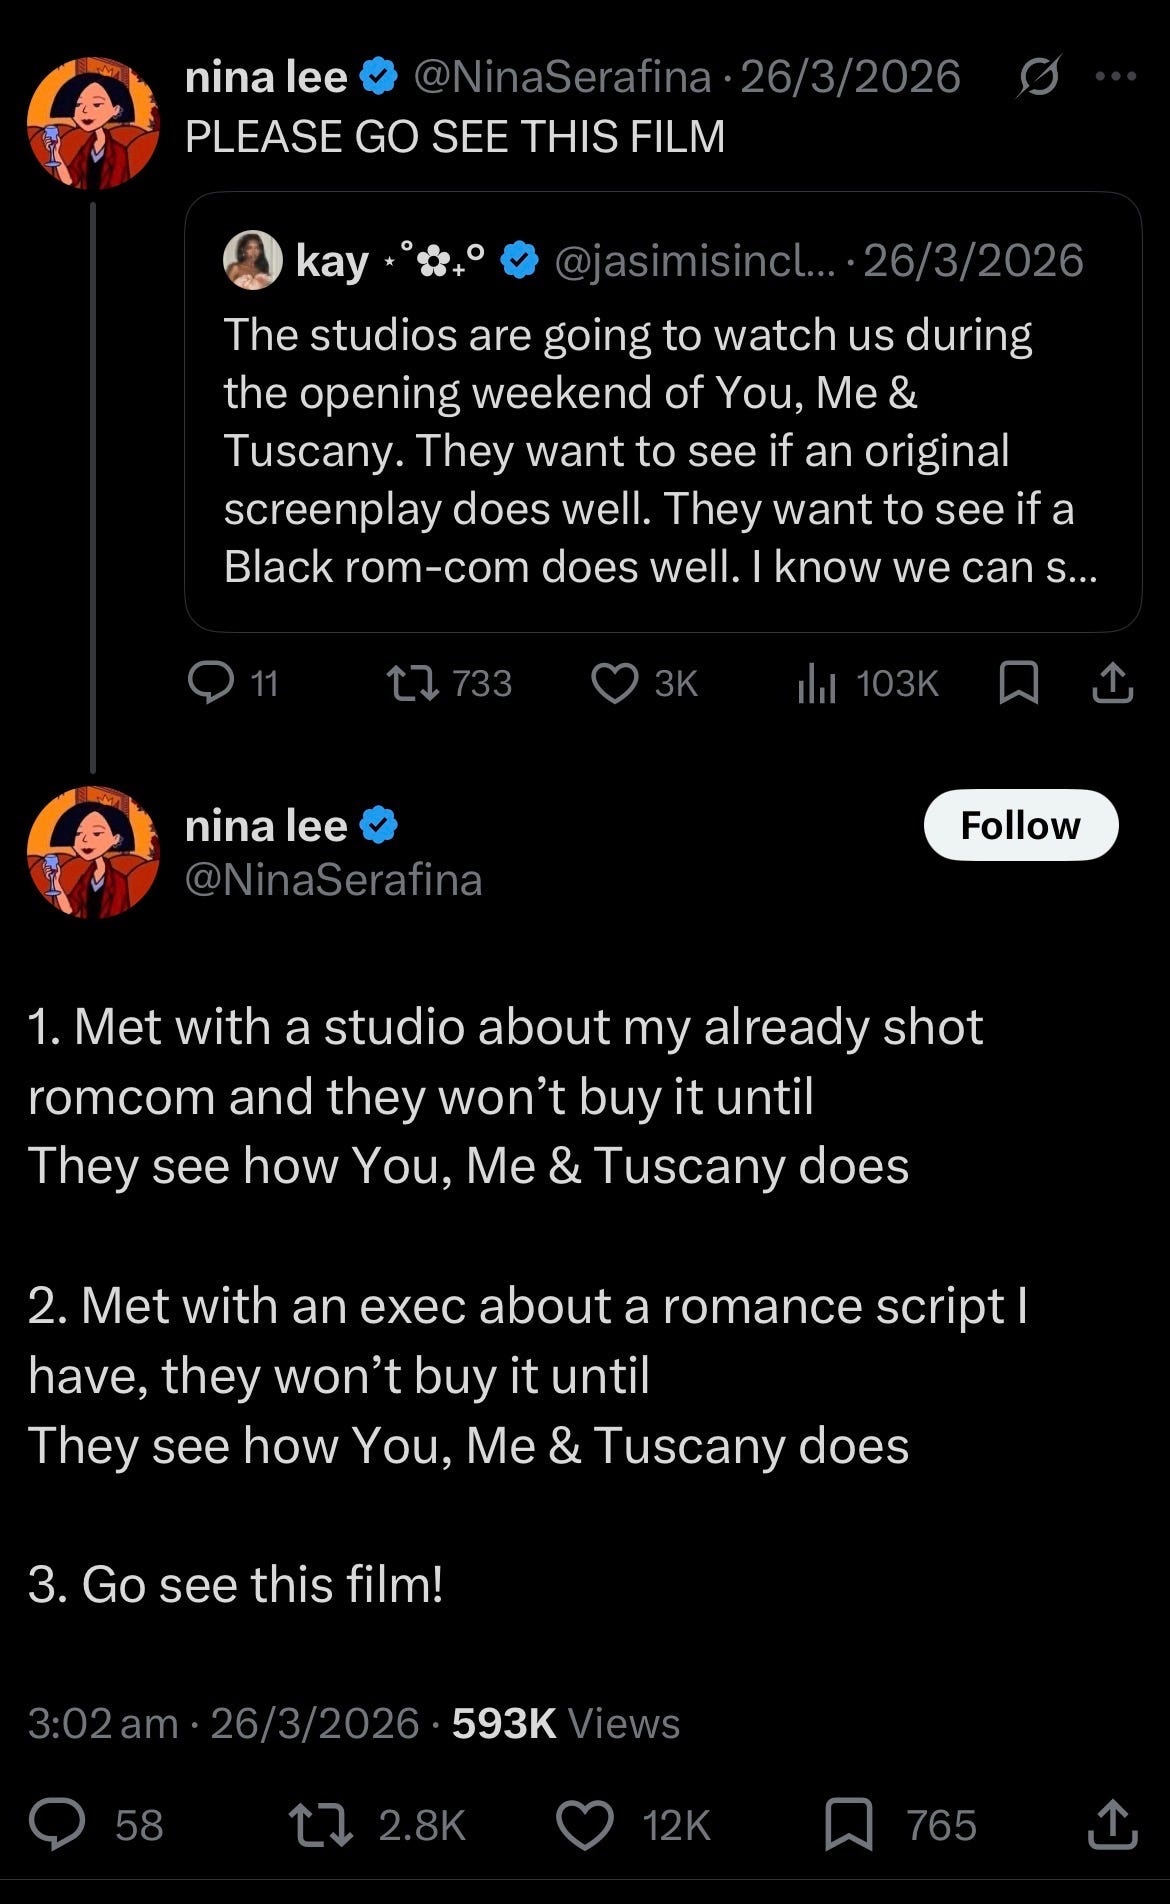Open quoted tweet by kay
The height and width of the screenshot is (1904, 1170).
[x=663, y=411]
